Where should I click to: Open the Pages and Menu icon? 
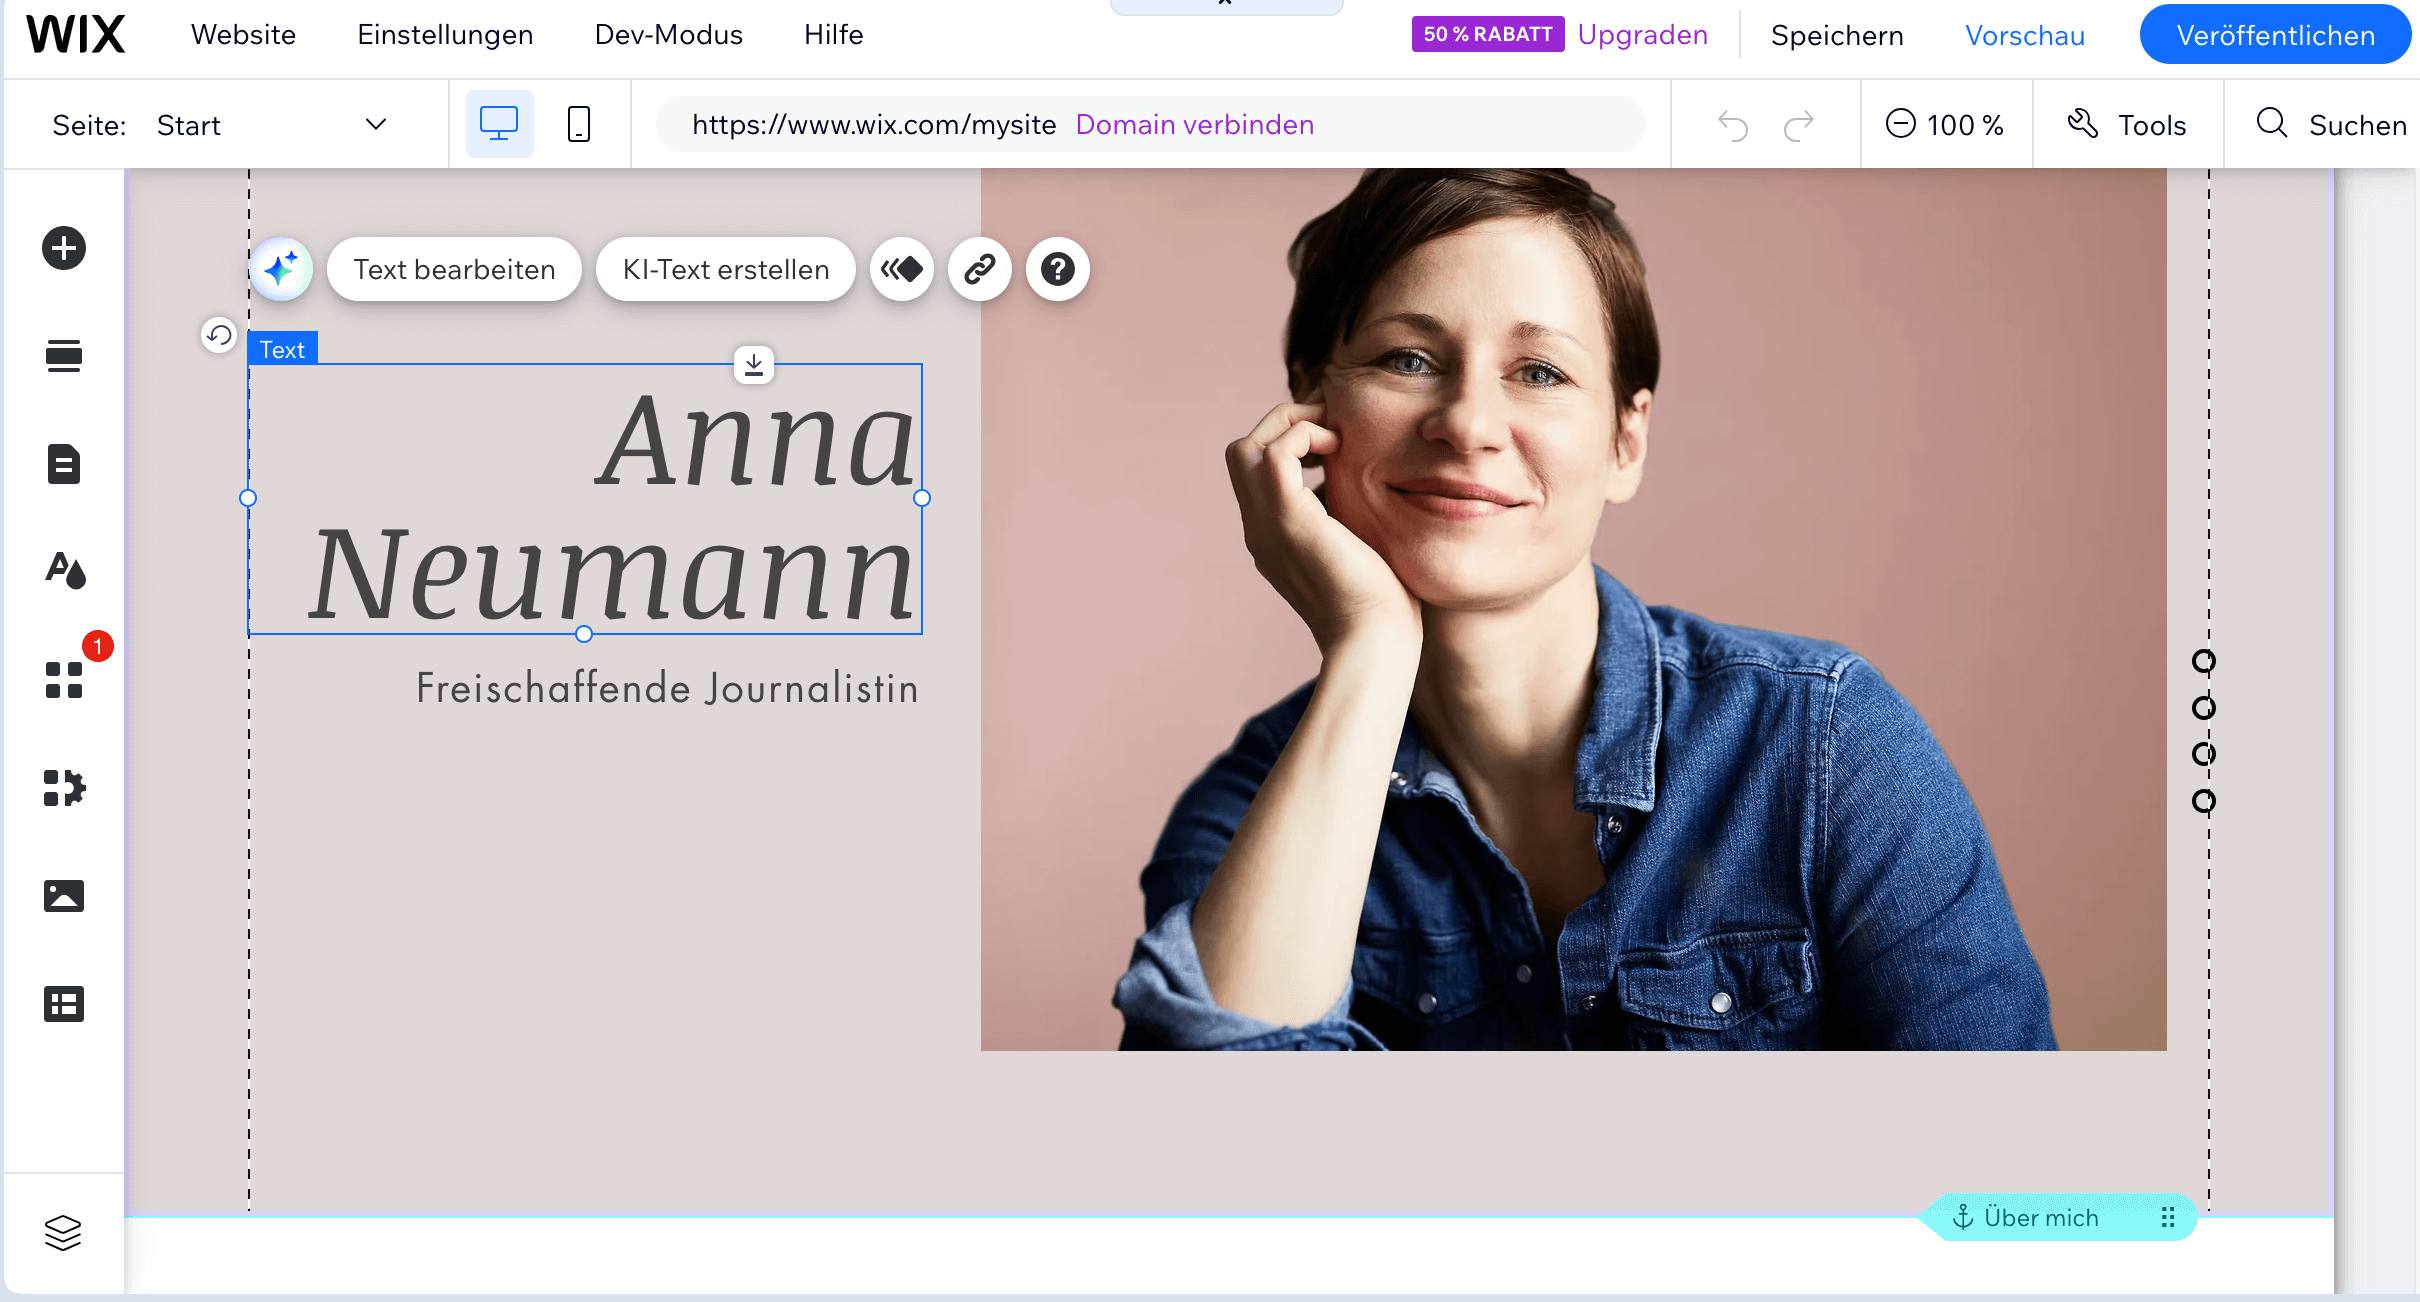64,464
